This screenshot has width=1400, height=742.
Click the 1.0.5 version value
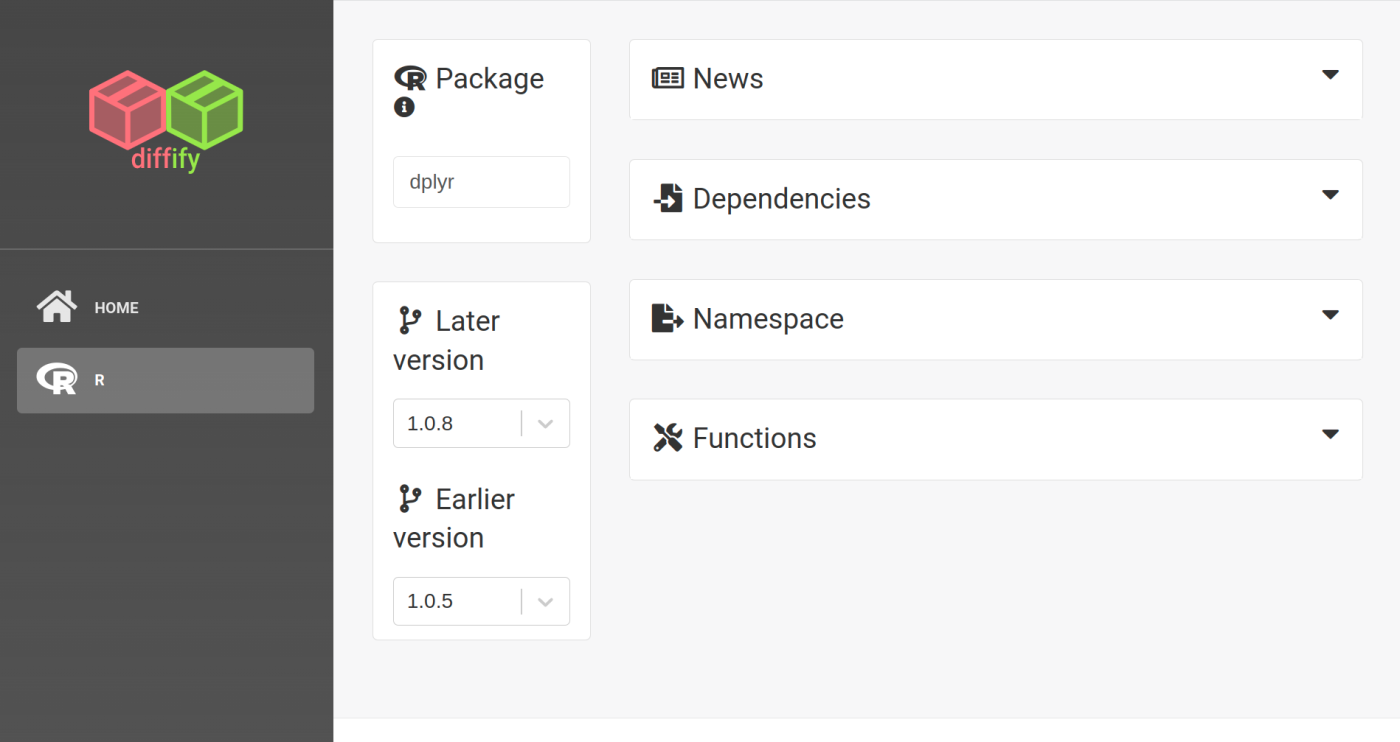pyautogui.click(x=430, y=602)
